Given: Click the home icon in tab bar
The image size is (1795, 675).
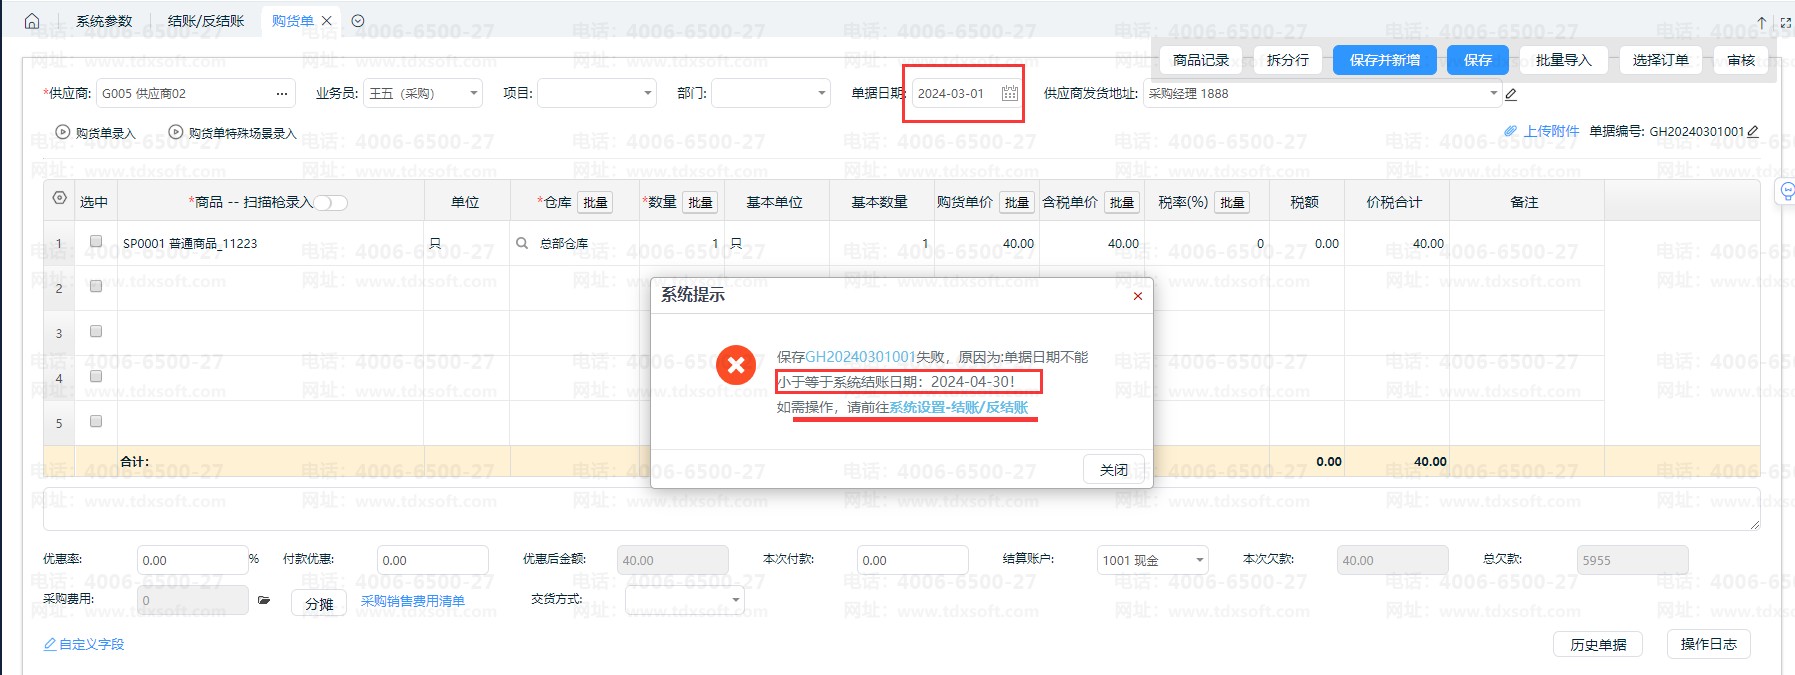Looking at the screenshot, I should (32, 21).
